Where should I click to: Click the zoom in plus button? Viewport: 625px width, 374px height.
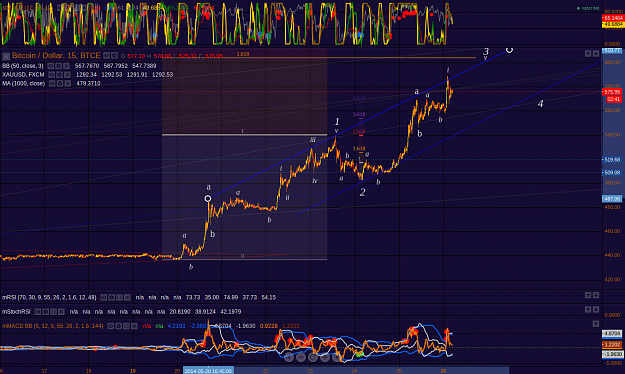(325, 358)
